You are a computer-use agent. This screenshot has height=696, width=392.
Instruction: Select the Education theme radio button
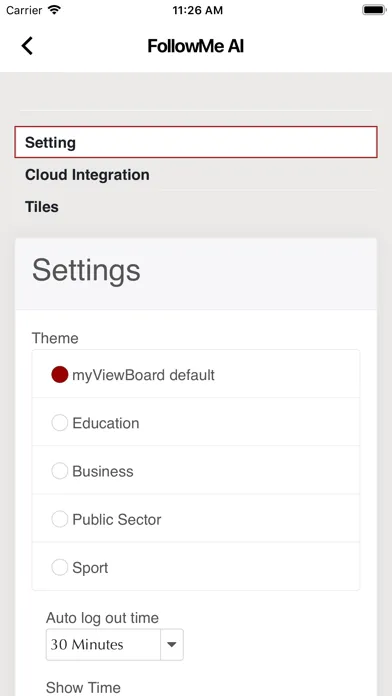[59, 423]
